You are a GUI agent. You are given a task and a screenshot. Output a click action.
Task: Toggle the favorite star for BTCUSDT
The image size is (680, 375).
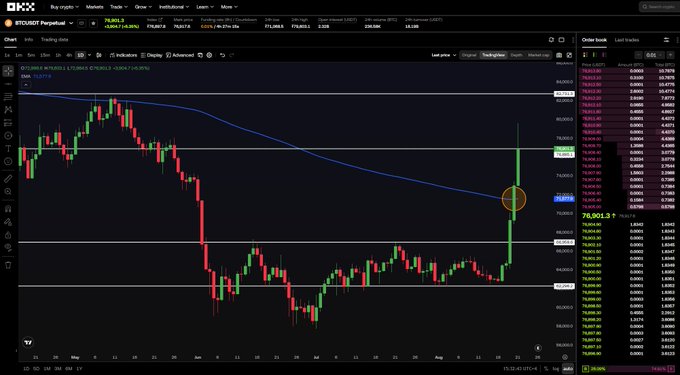(x=93, y=23)
